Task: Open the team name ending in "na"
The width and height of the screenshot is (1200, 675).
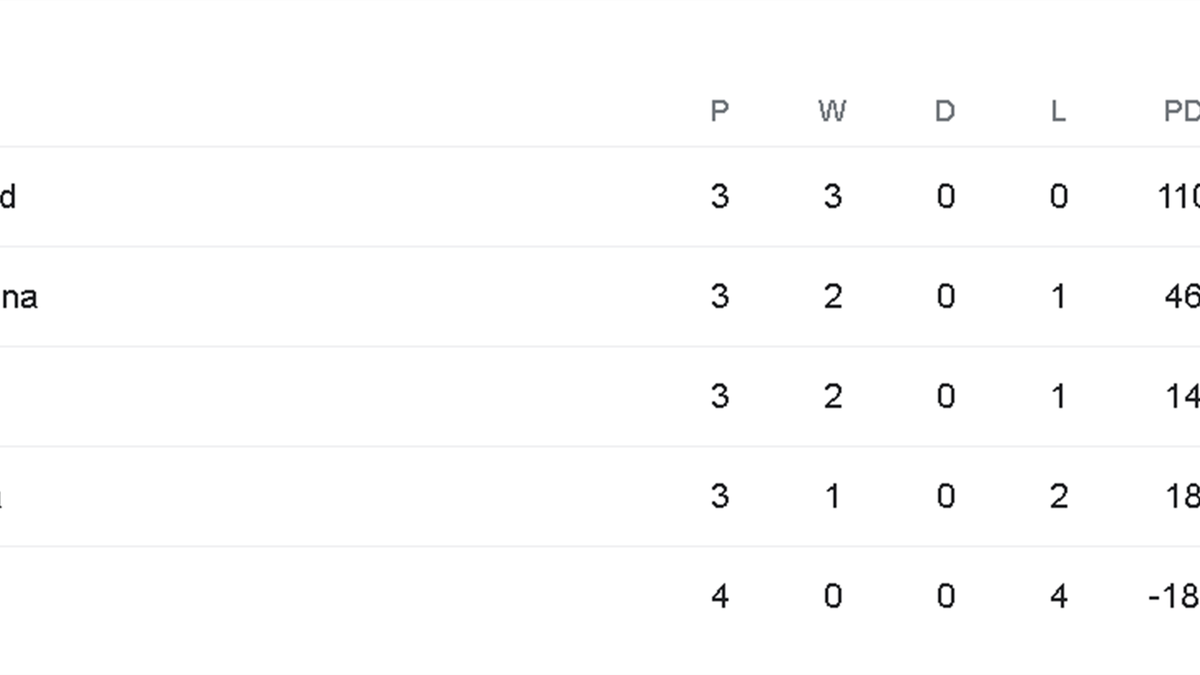Action: click(x=18, y=297)
